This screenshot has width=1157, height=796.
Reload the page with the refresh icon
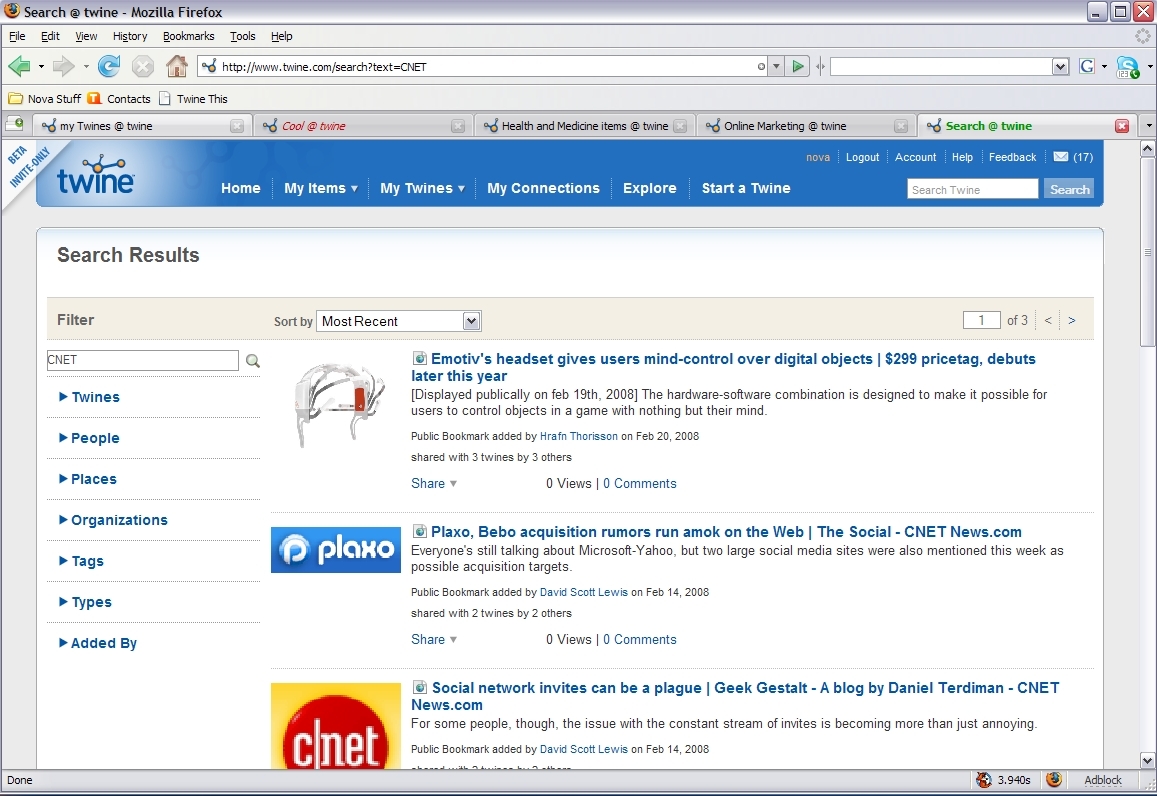click(109, 66)
